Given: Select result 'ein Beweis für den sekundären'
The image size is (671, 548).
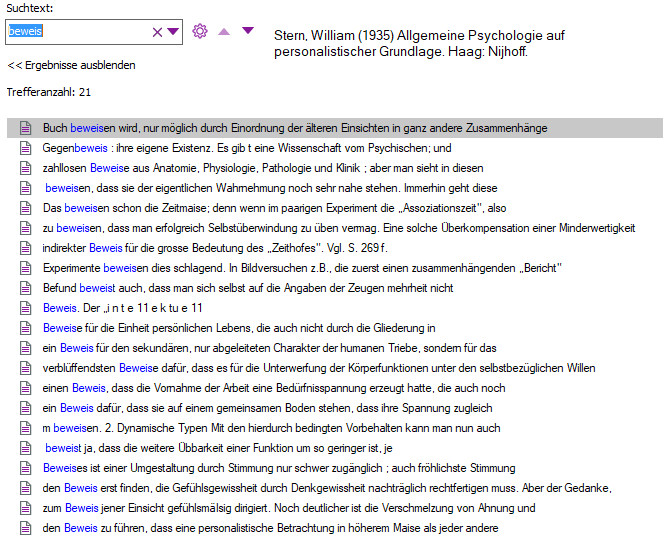Looking at the screenshot, I should [x=270, y=348].
